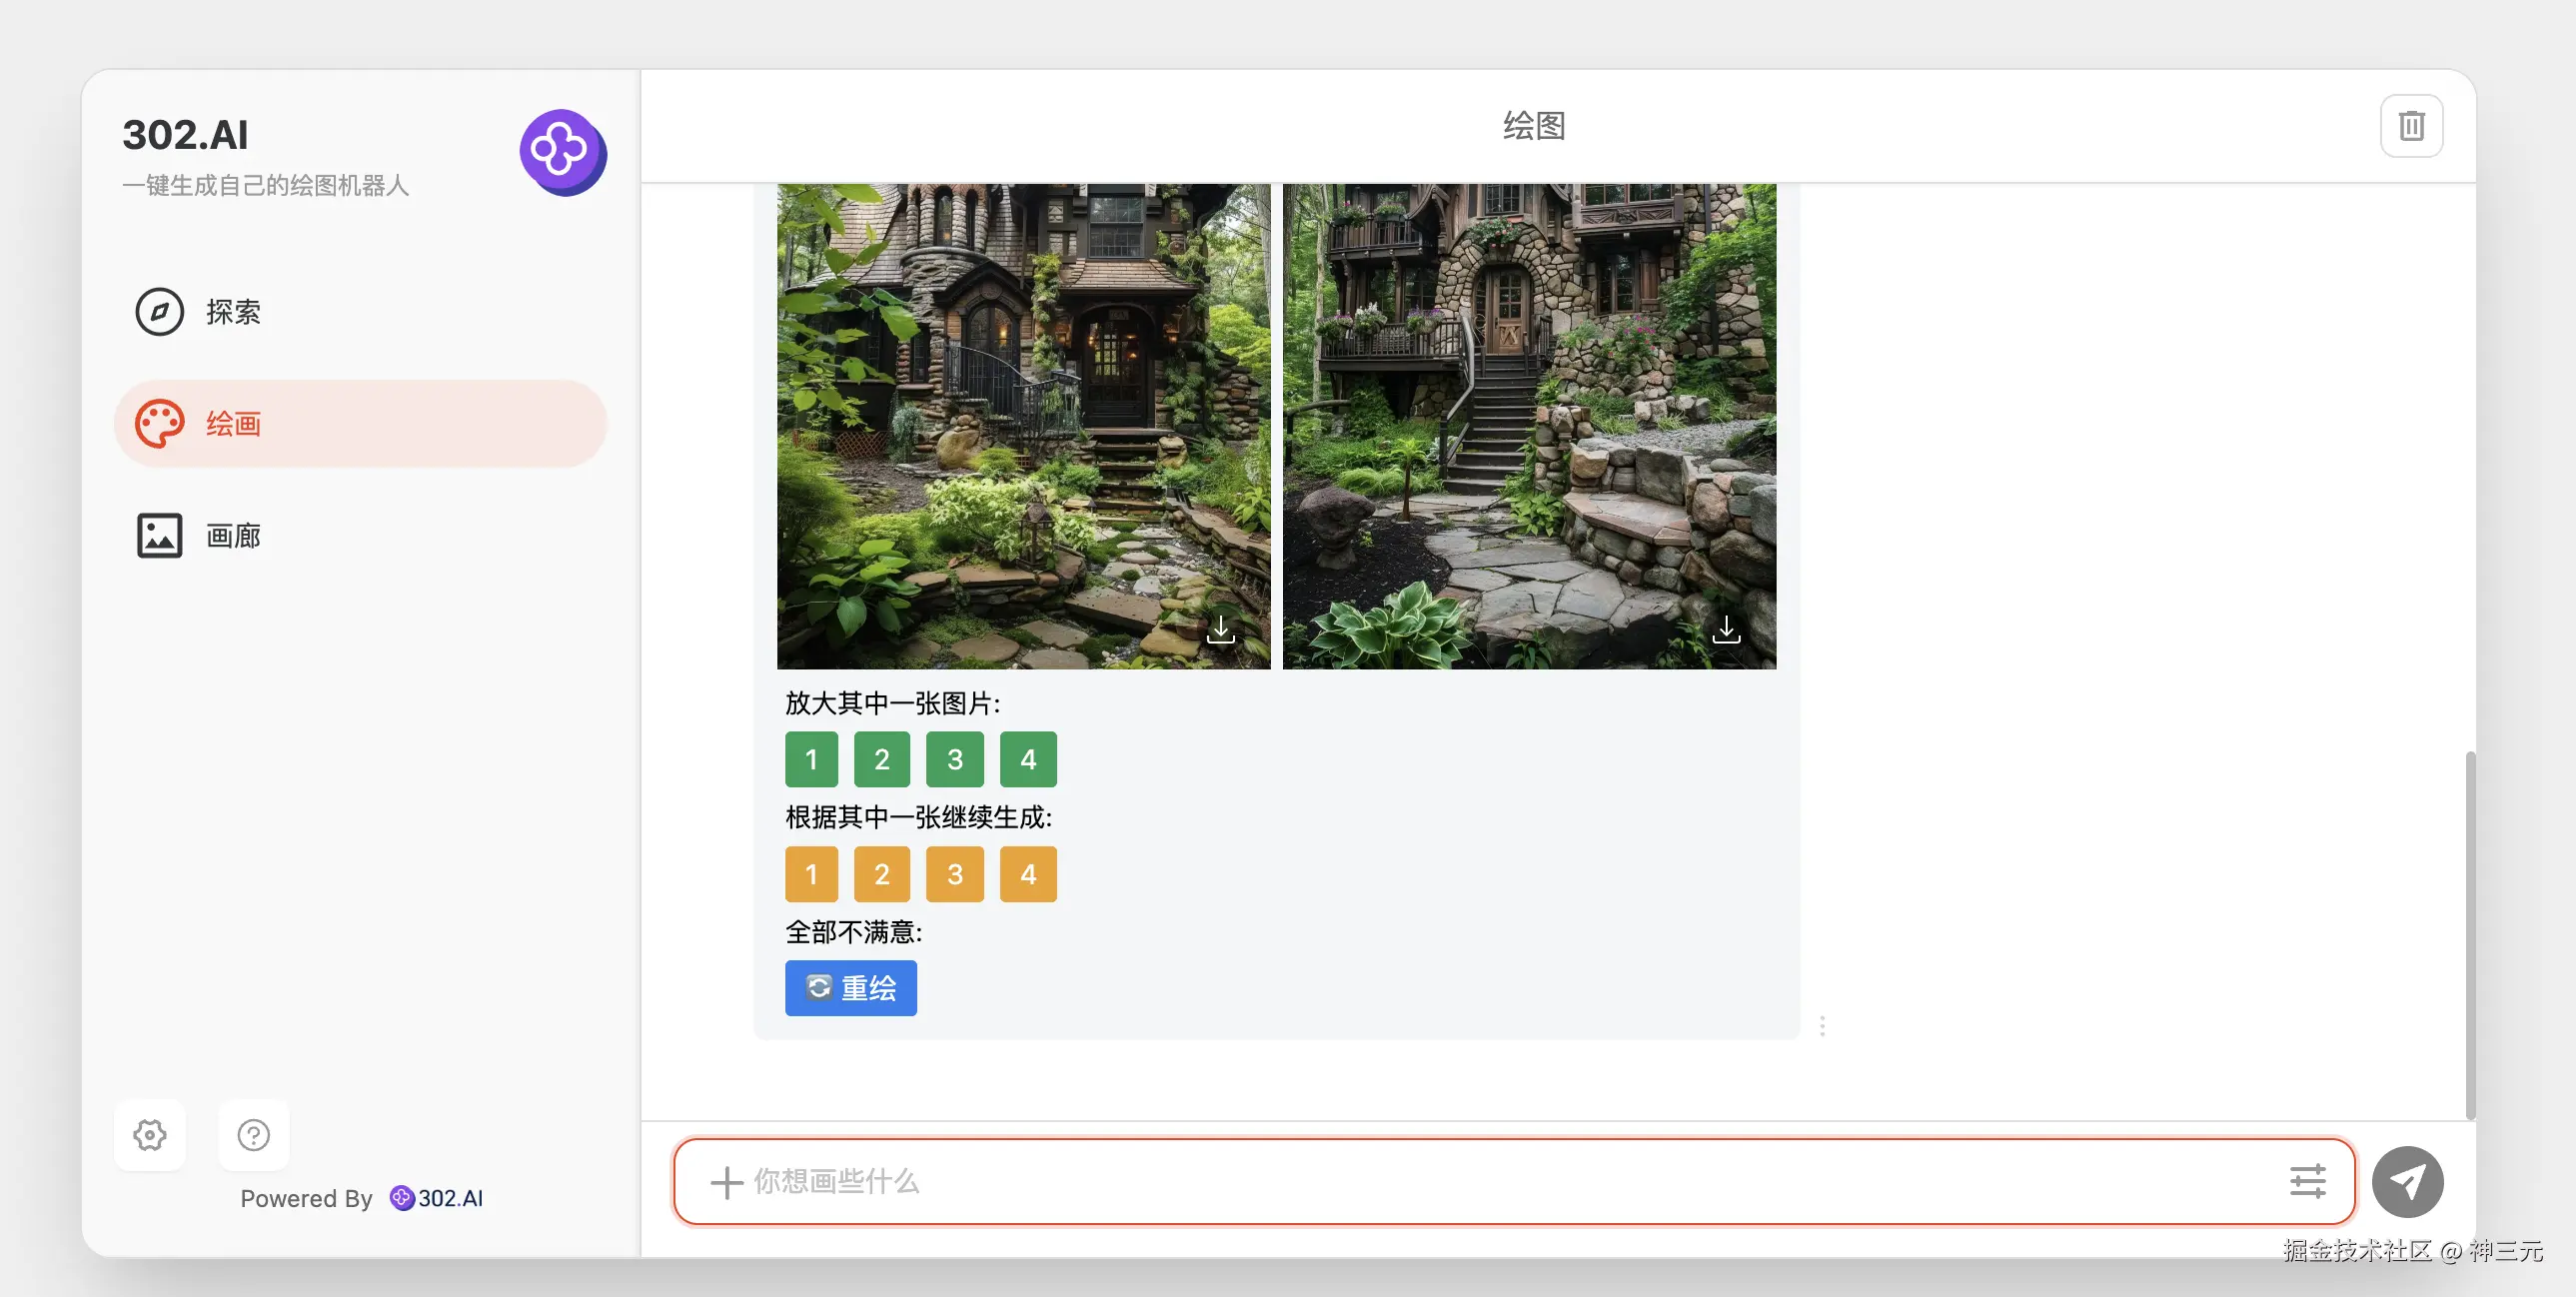The image size is (2576, 1297).
Task: Upscale image 3 with green button
Action: 954,759
